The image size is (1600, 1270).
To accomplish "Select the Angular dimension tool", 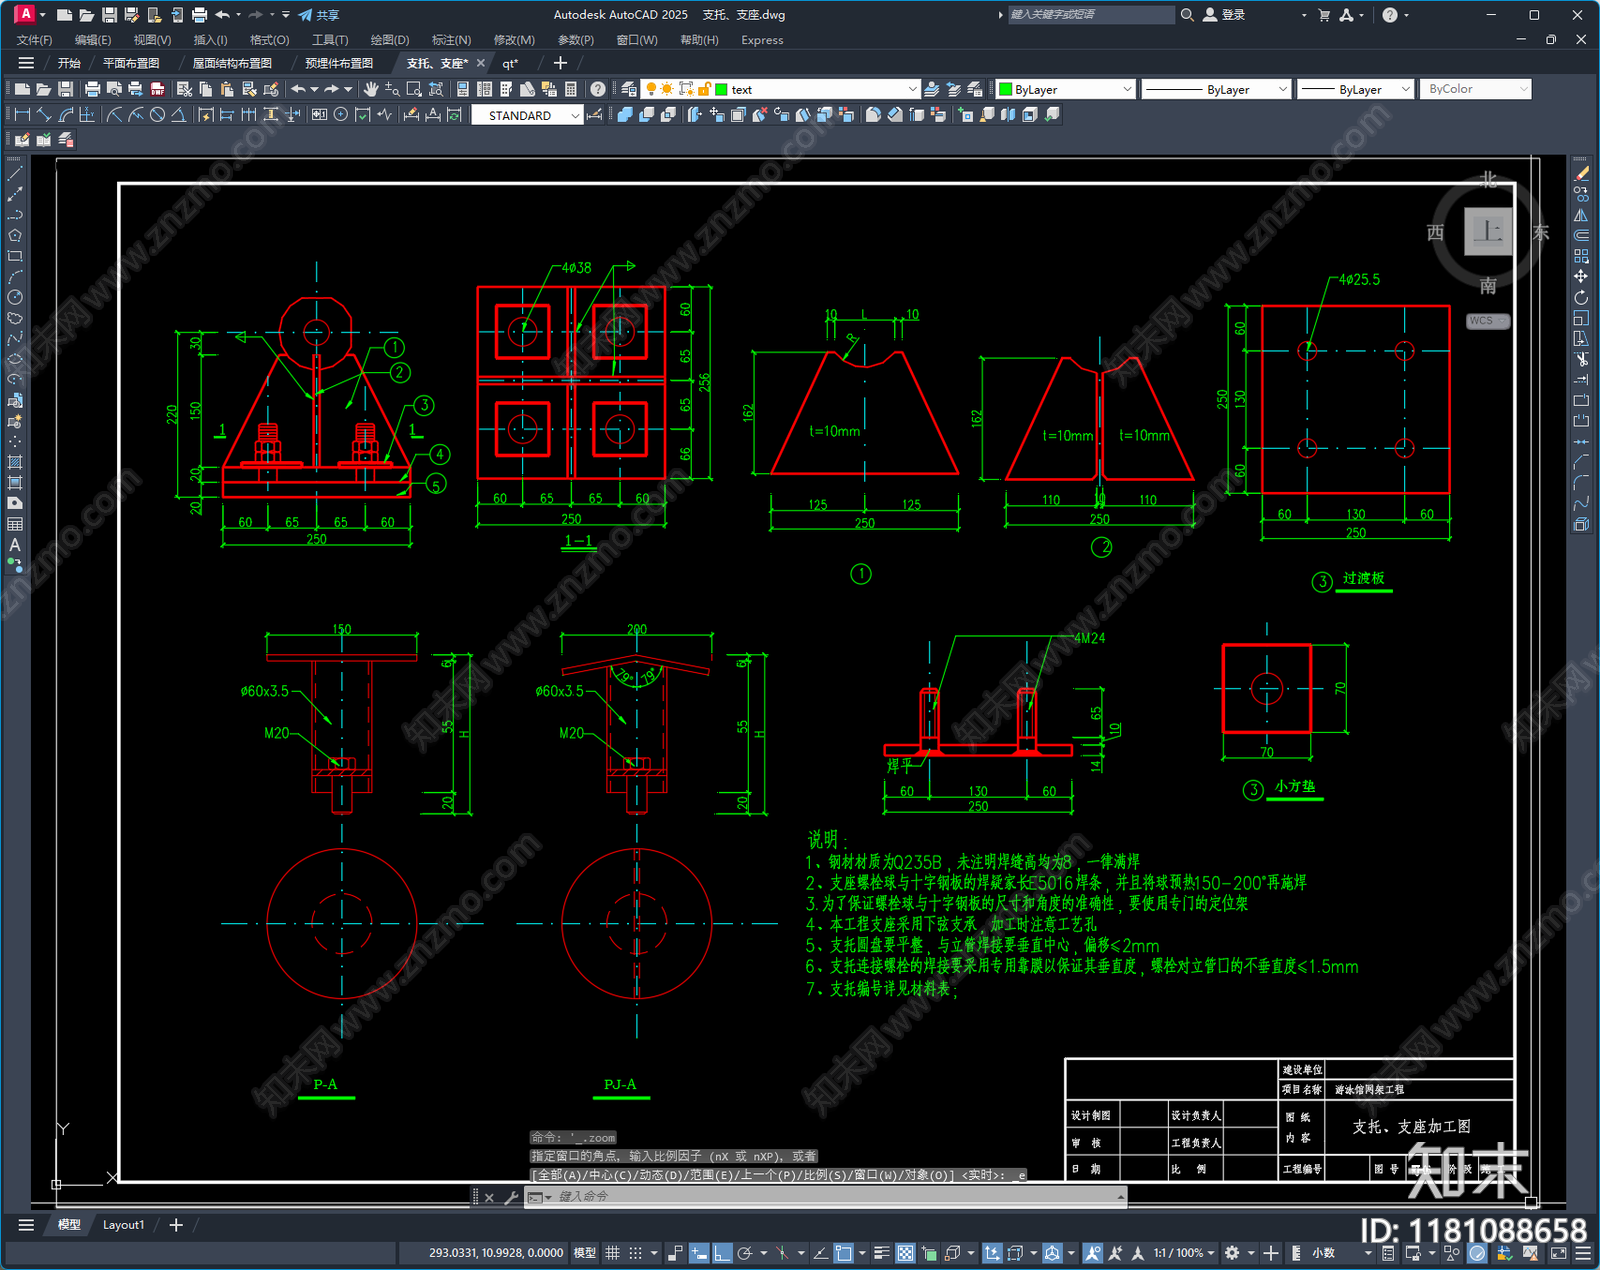I will pos(178,115).
